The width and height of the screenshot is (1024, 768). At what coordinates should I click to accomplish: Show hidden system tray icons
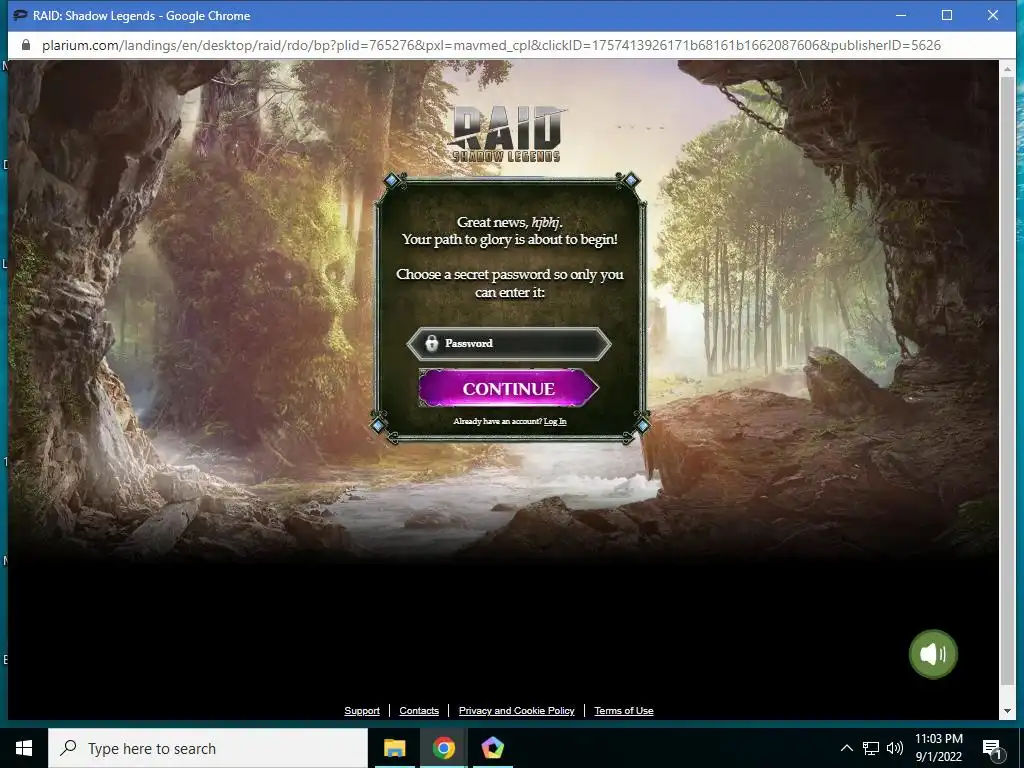click(846, 748)
